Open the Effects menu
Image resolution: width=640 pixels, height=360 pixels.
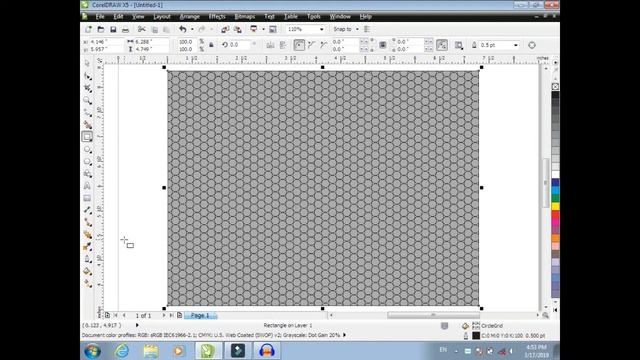pos(217,17)
